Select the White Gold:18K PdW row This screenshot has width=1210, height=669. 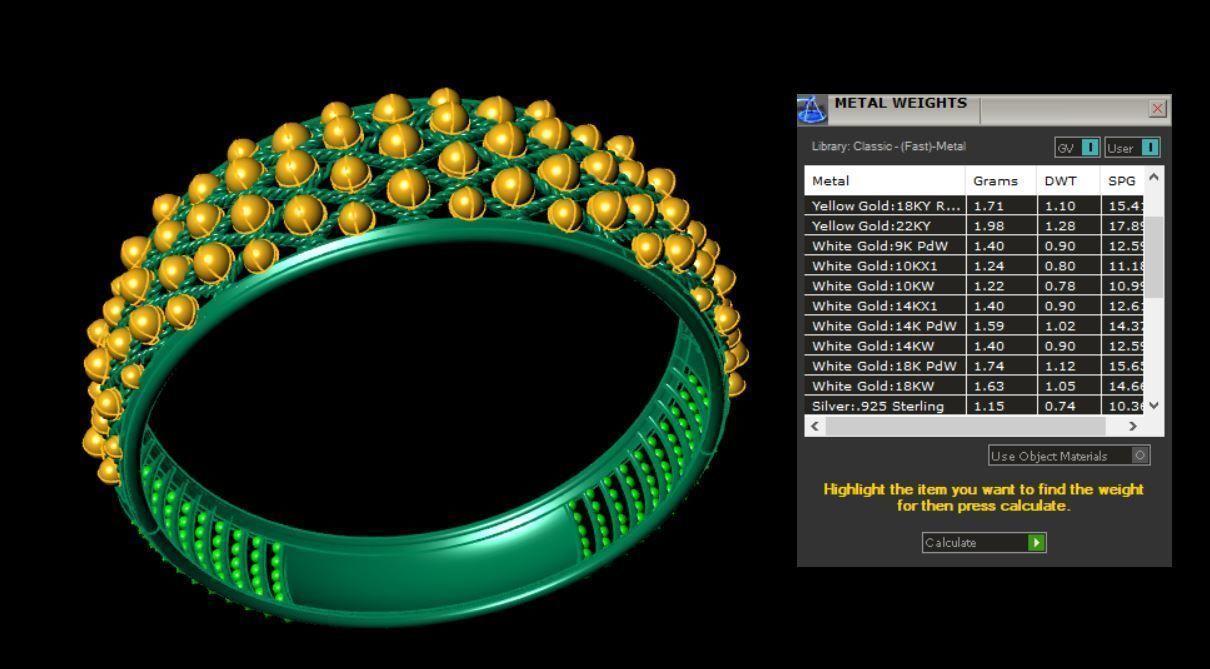[974, 366]
